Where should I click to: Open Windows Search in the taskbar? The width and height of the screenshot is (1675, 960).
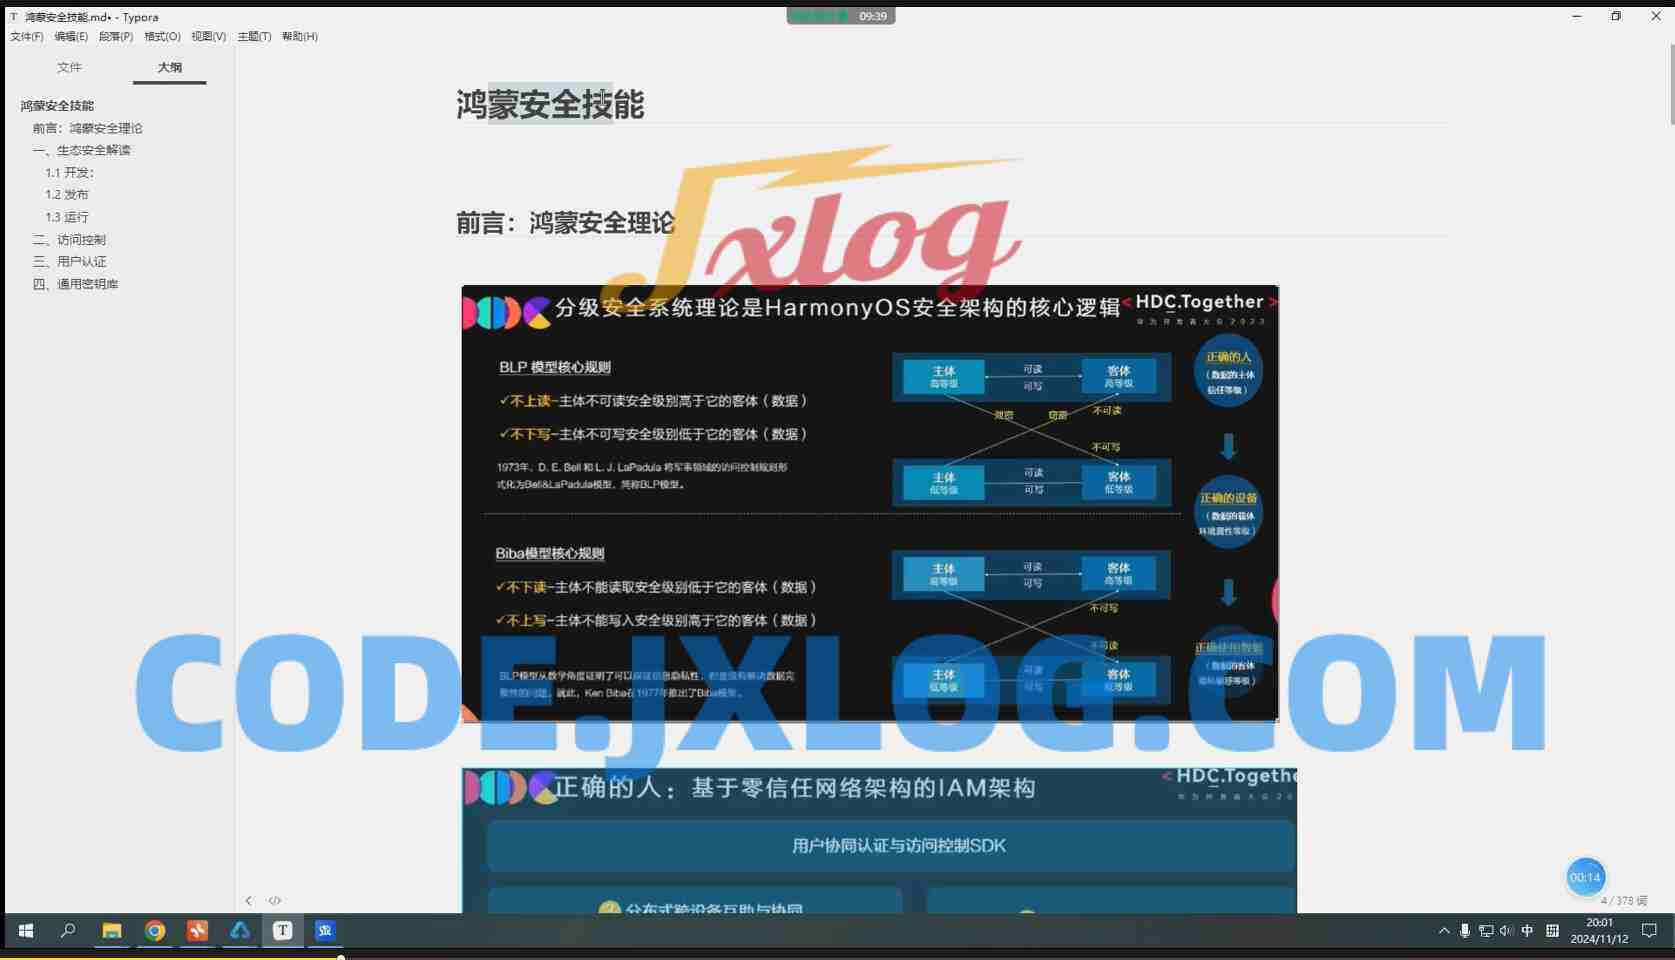tap(67, 930)
